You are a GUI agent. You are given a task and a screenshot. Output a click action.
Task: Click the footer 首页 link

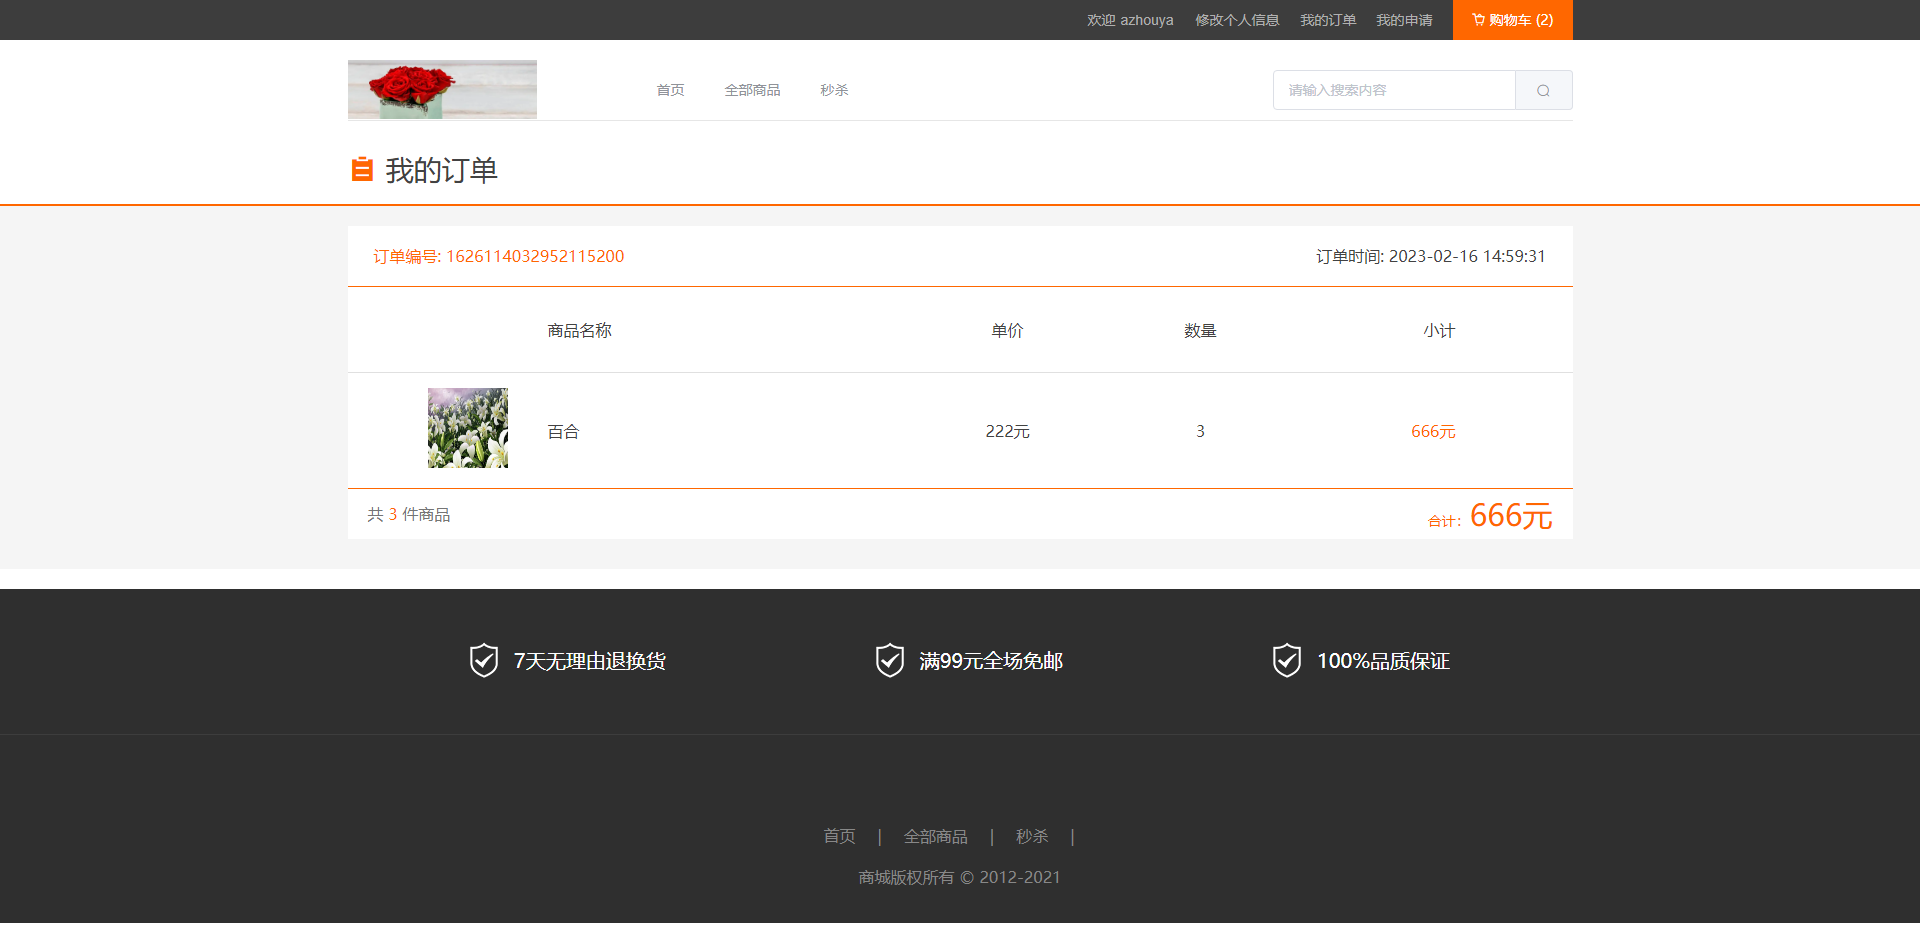[x=839, y=836]
